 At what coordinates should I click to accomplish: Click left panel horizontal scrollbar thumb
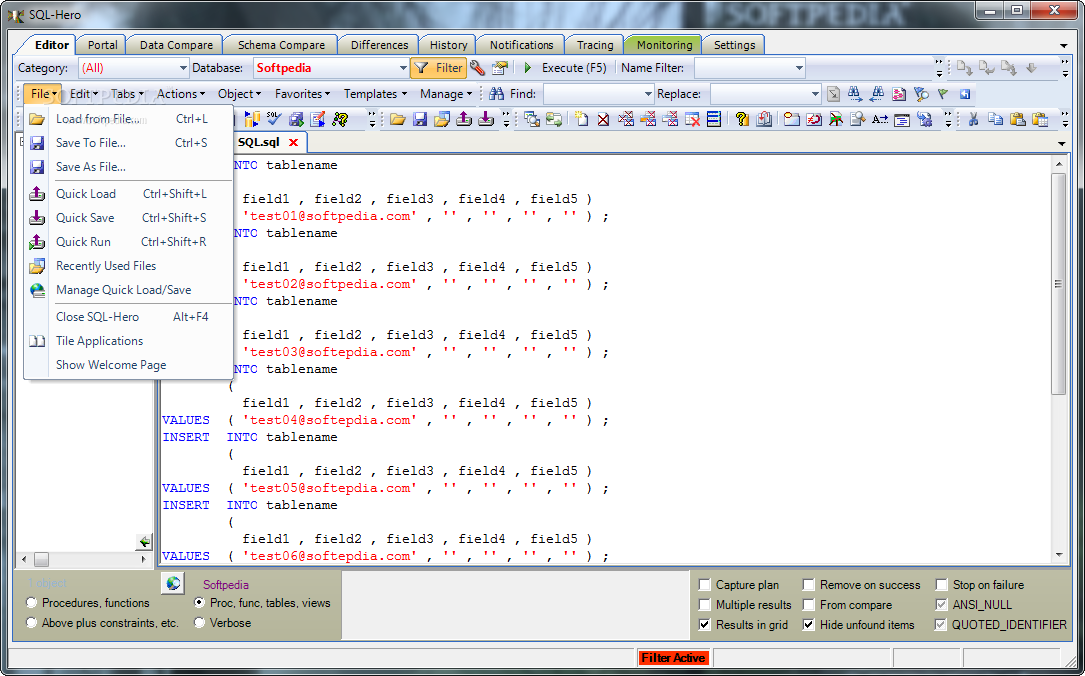42,559
